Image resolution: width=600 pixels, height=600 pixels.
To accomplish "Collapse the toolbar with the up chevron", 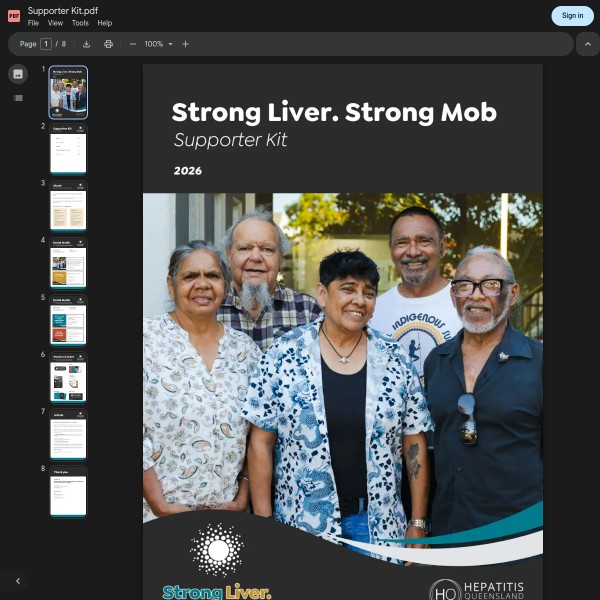I will (x=587, y=44).
